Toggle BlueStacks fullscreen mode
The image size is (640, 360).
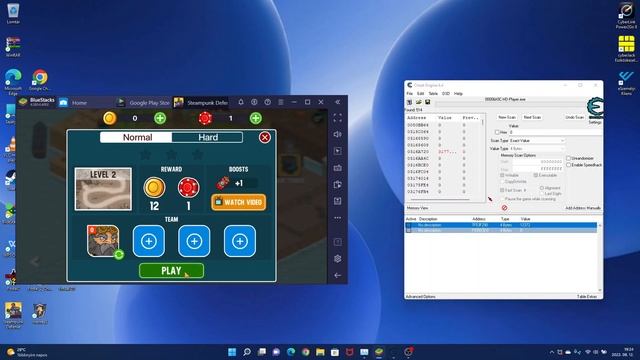point(338,118)
